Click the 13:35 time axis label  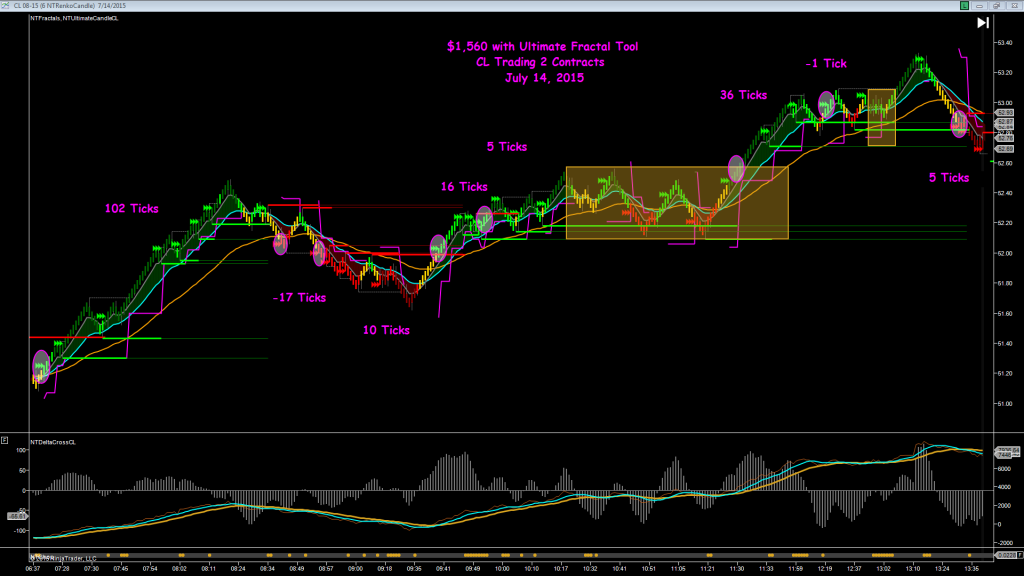click(x=971, y=569)
